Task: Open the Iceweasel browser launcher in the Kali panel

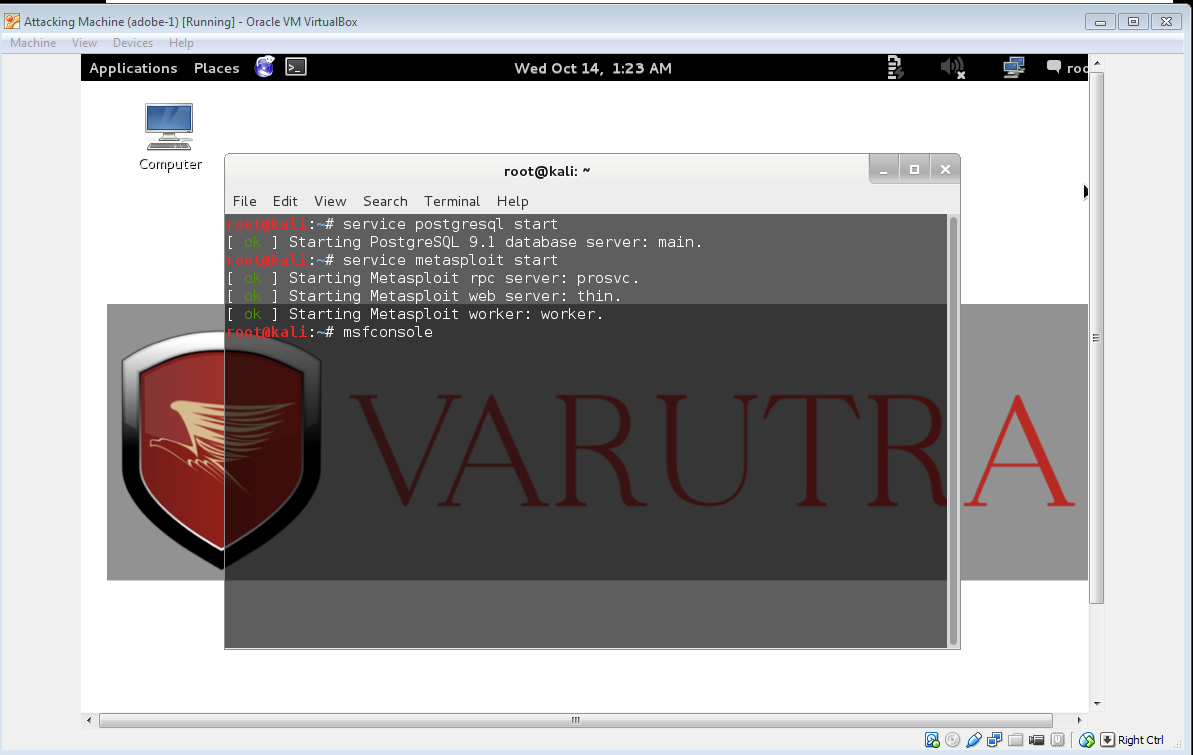Action: pyautogui.click(x=265, y=67)
